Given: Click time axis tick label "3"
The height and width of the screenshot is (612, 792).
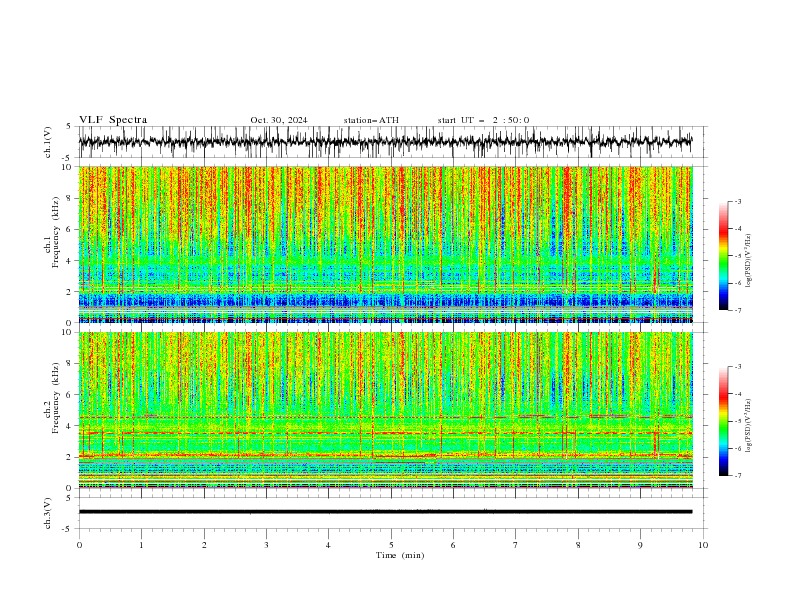Looking at the screenshot, I should pos(266,545).
